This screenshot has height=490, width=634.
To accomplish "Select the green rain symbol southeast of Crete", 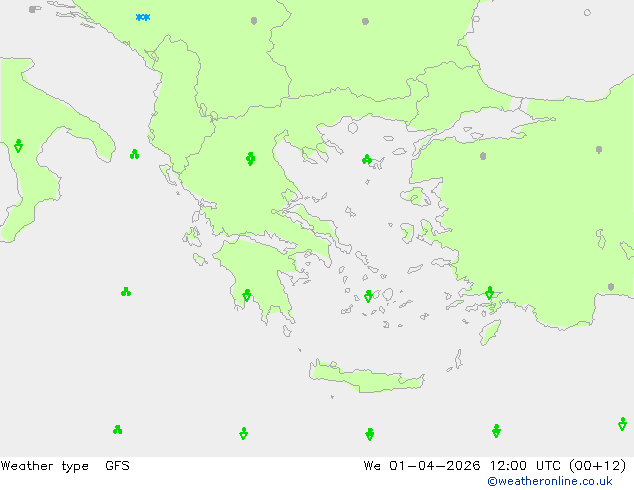I will tap(497, 431).
